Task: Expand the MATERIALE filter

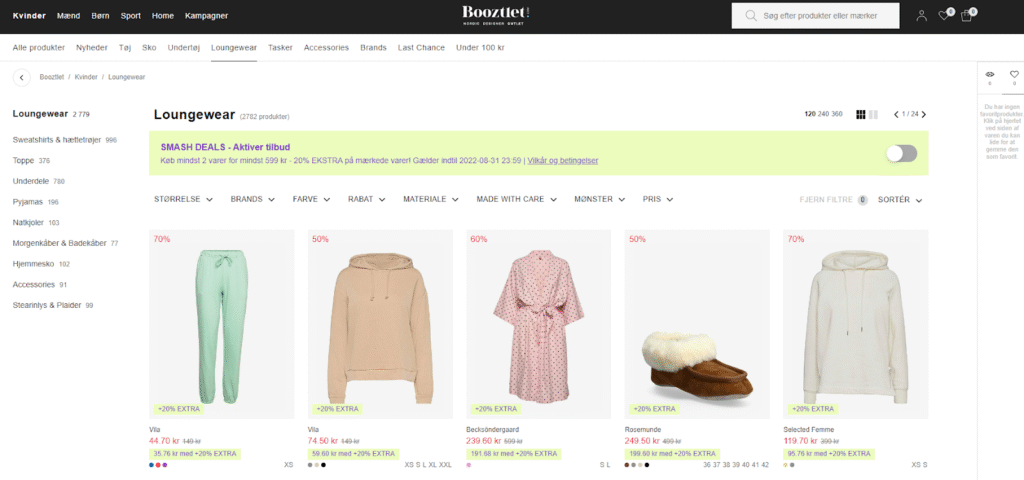Action: pyautogui.click(x=431, y=199)
